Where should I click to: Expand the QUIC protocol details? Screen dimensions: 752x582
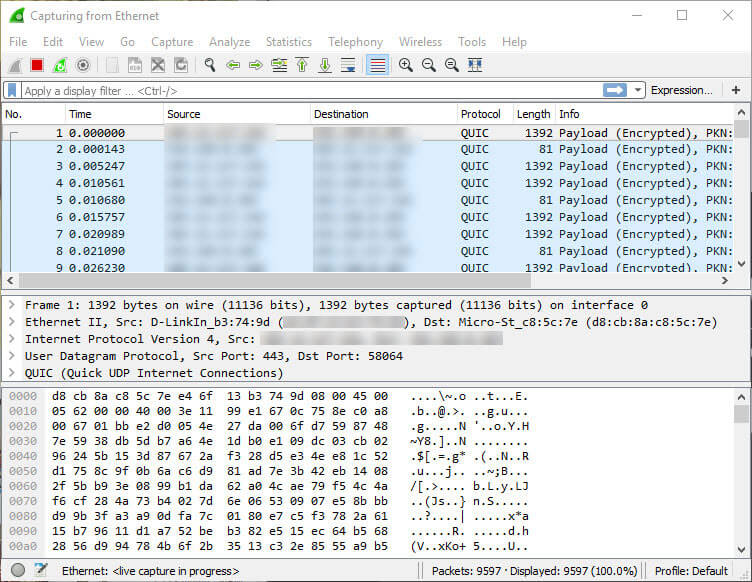(x=12, y=373)
